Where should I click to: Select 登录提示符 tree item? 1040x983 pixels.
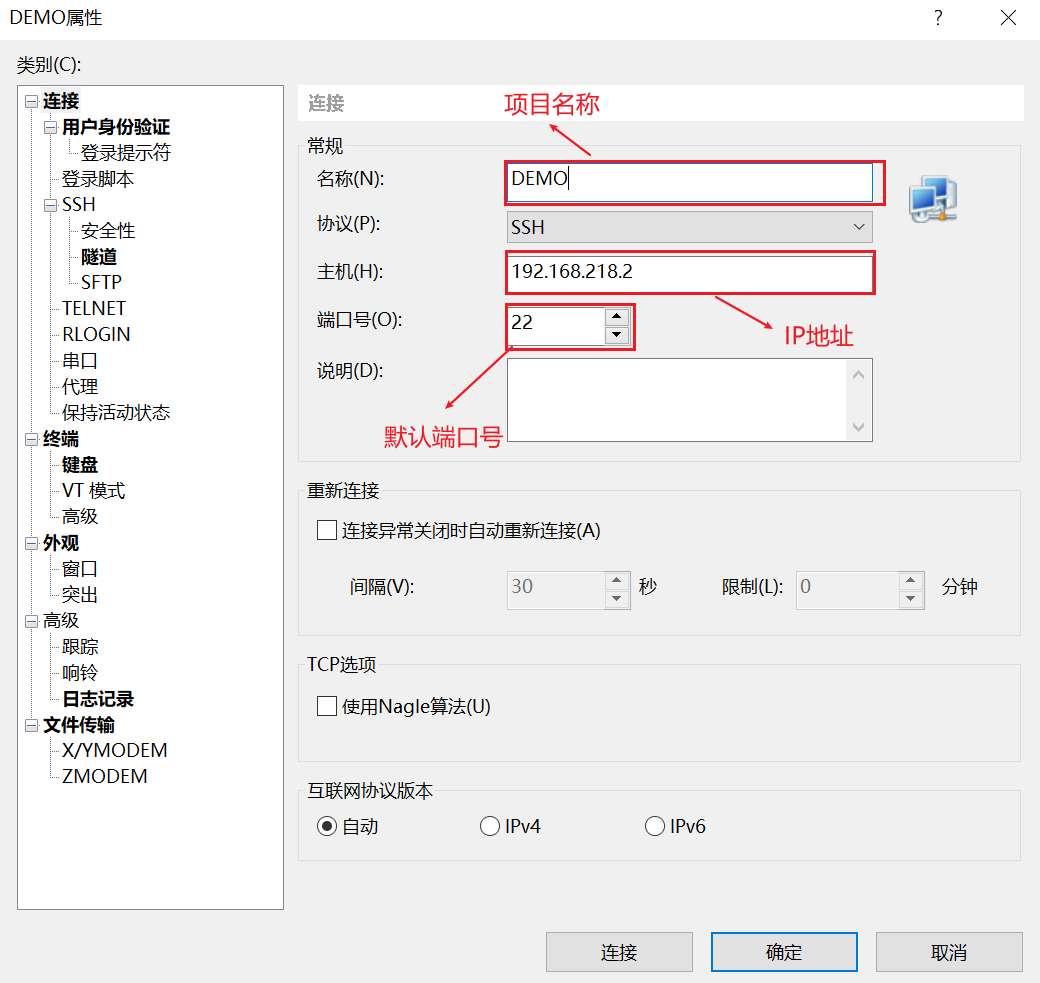pyautogui.click(x=126, y=153)
